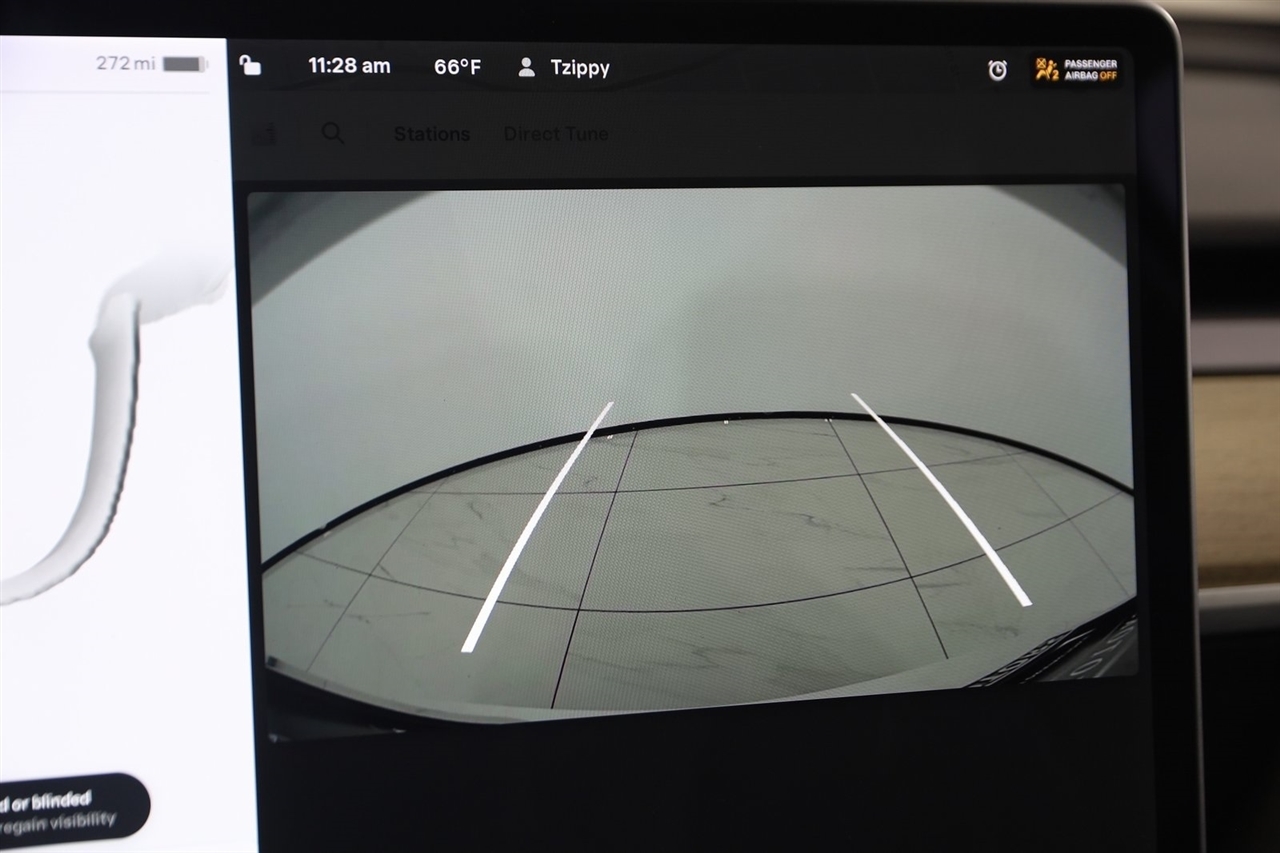The width and height of the screenshot is (1280, 853).
Task: Tap the right backup guideline
Action: coord(940,498)
